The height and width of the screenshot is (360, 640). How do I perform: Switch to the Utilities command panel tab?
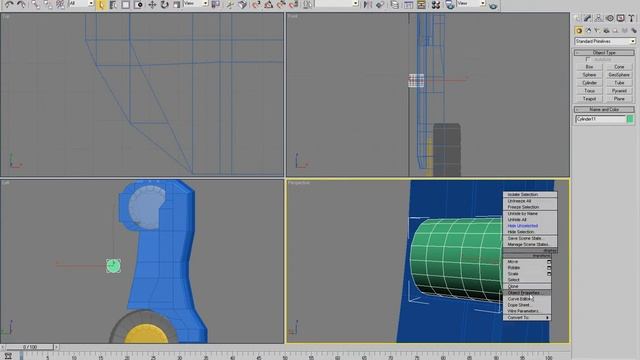631,18
